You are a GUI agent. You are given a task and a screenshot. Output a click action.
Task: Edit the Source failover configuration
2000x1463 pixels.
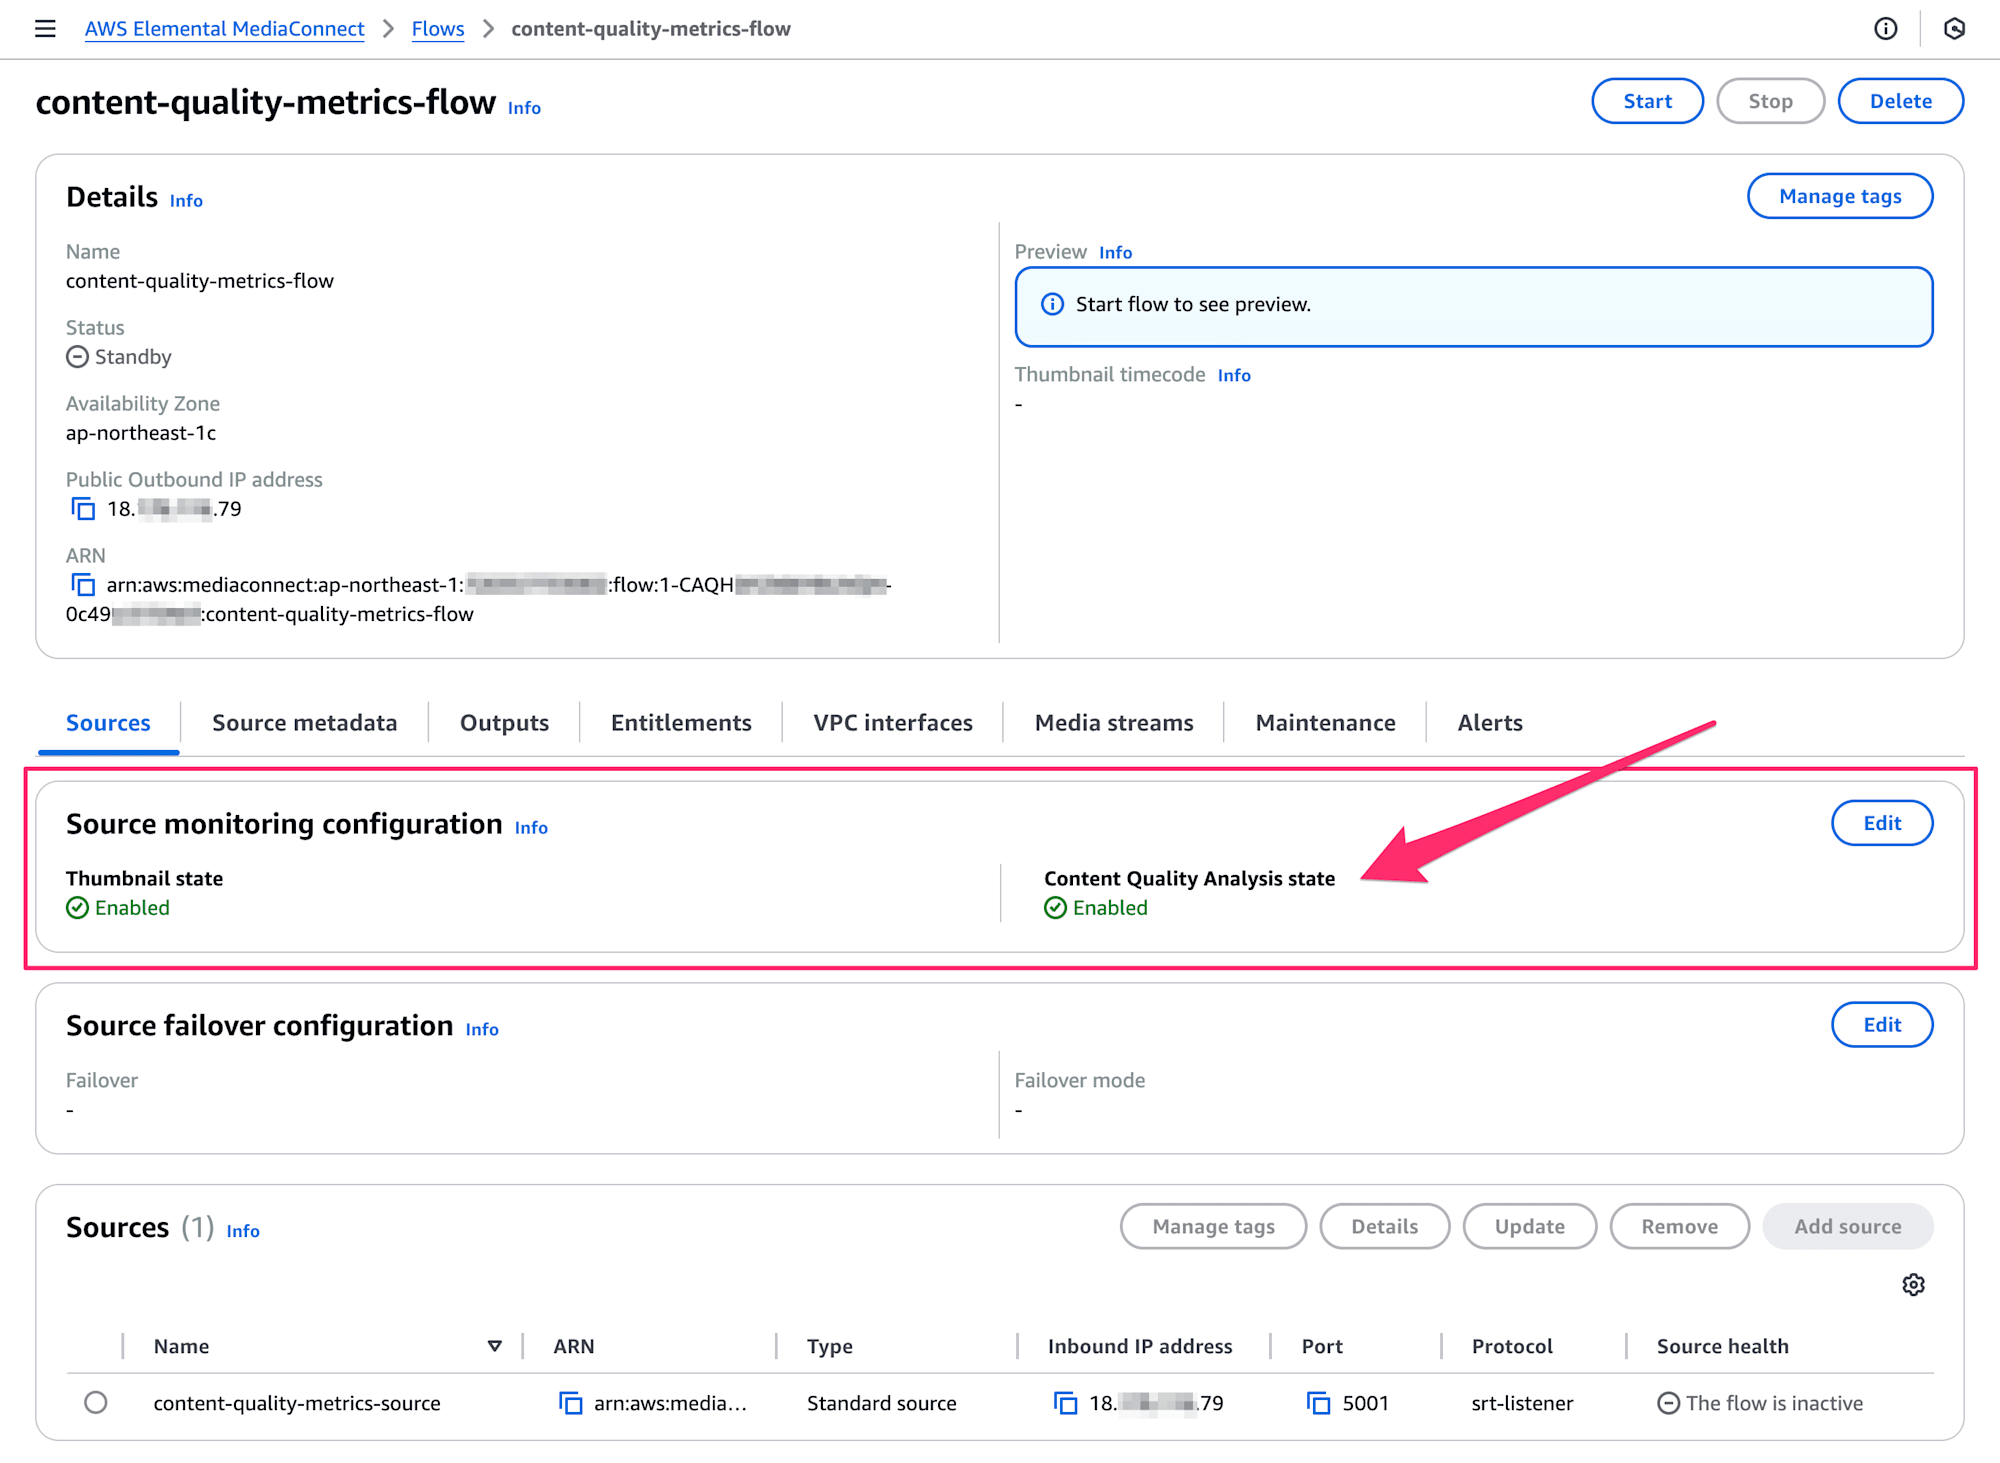pos(1882,1025)
